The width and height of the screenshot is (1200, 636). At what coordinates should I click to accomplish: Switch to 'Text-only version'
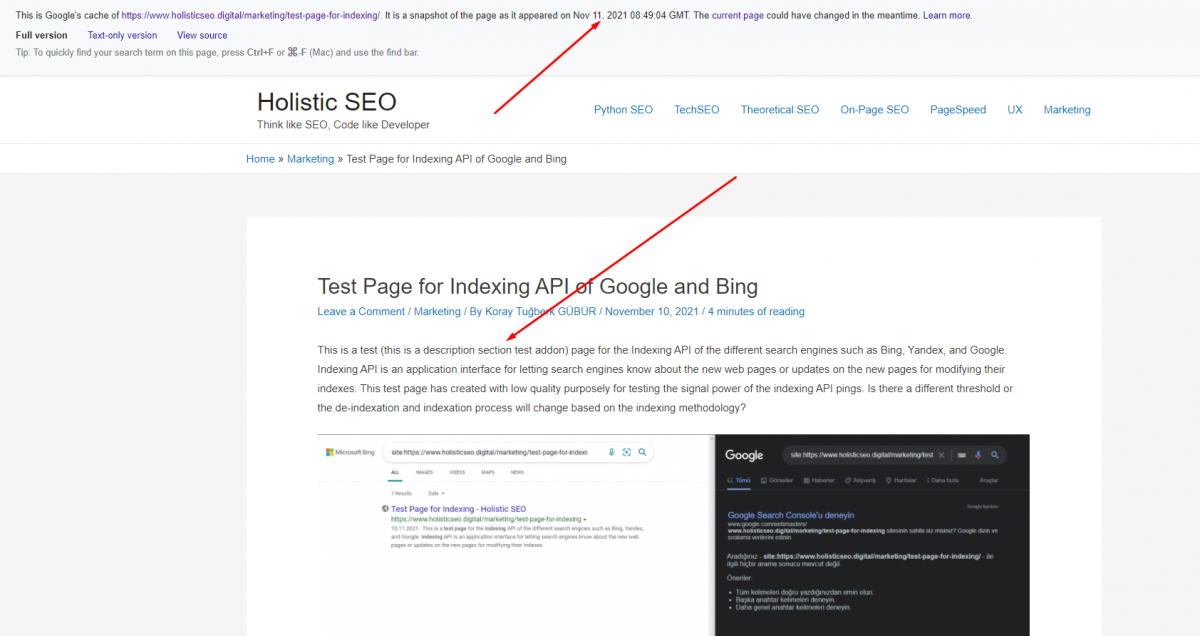(122, 35)
